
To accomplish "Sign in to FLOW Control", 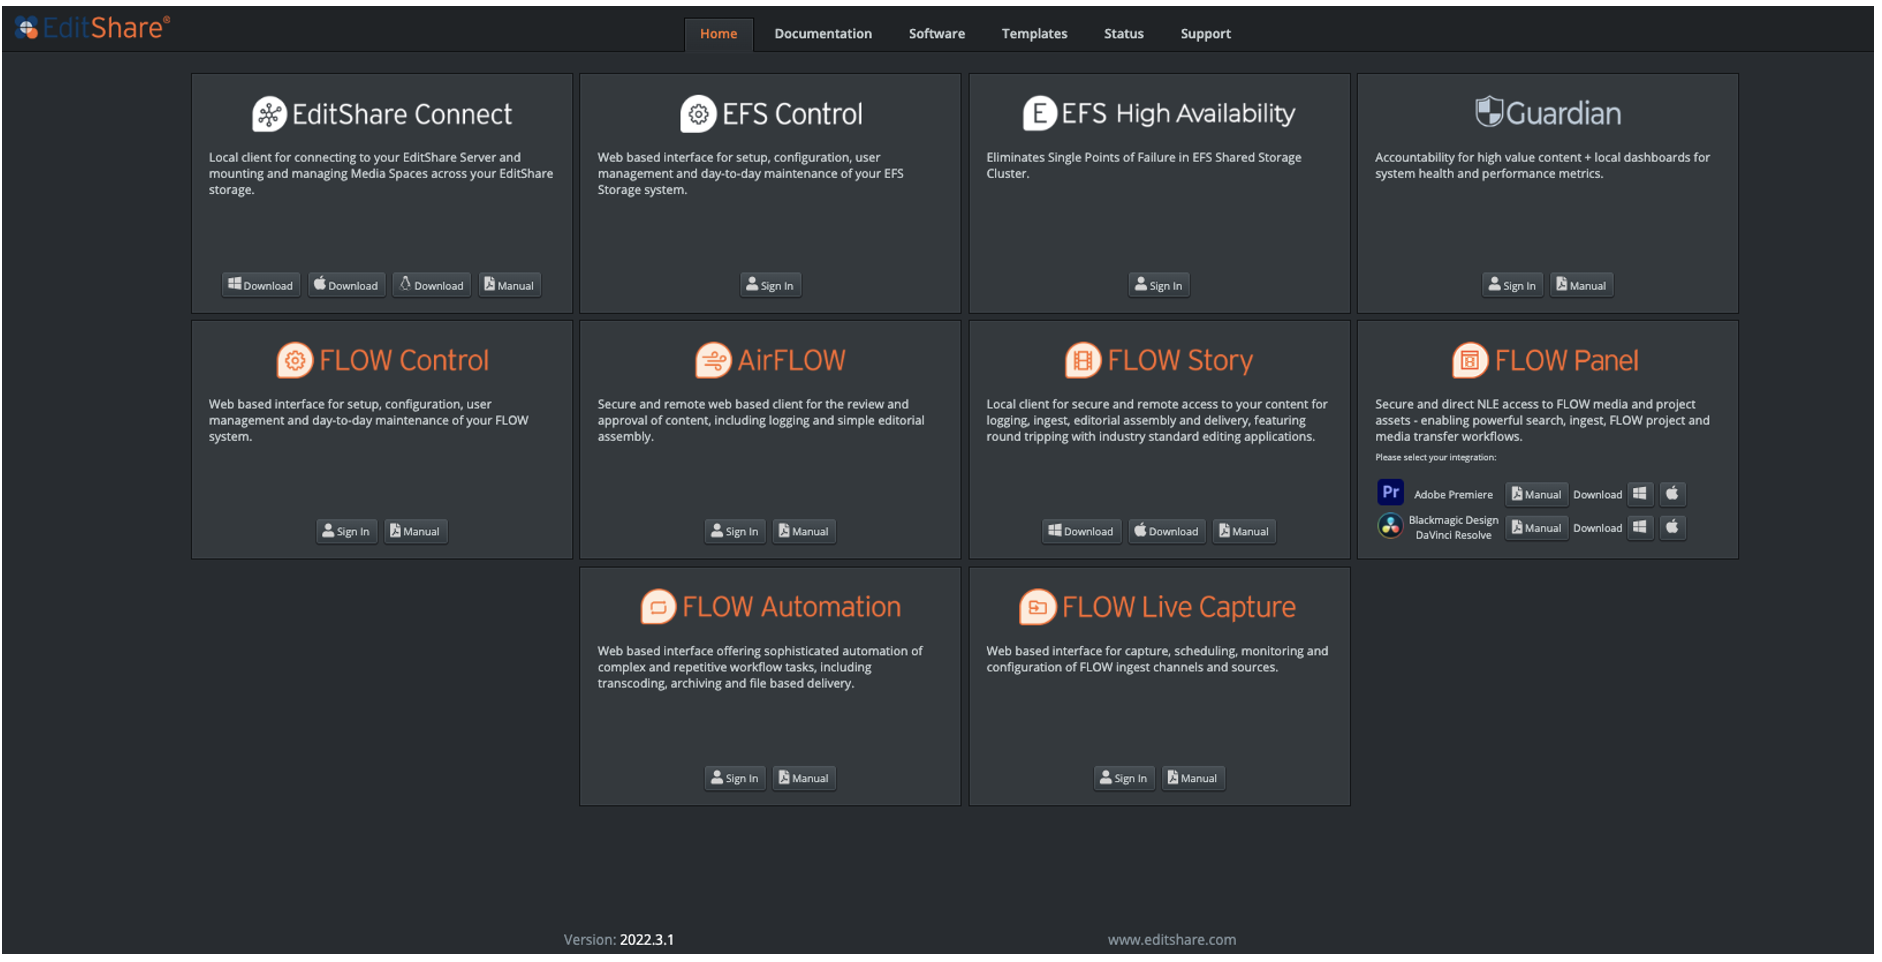I will point(346,531).
